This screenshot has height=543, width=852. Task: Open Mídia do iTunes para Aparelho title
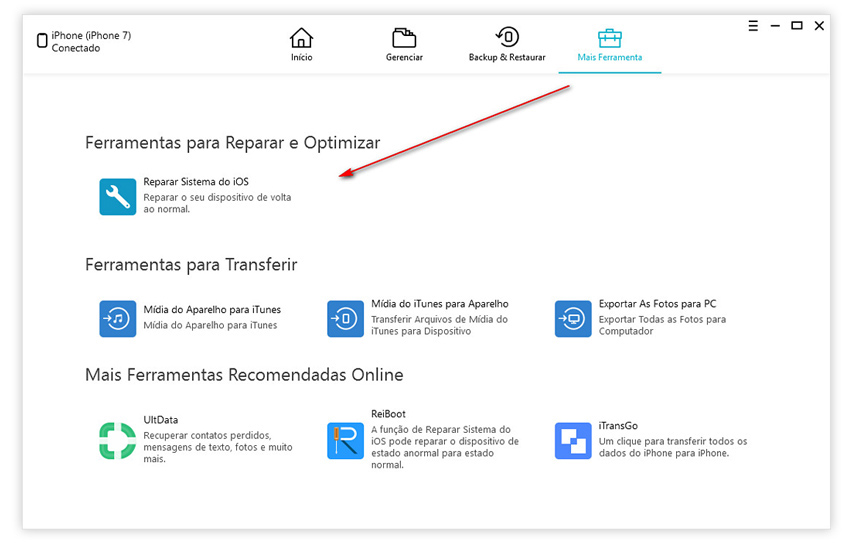pyautogui.click(x=440, y=304)
